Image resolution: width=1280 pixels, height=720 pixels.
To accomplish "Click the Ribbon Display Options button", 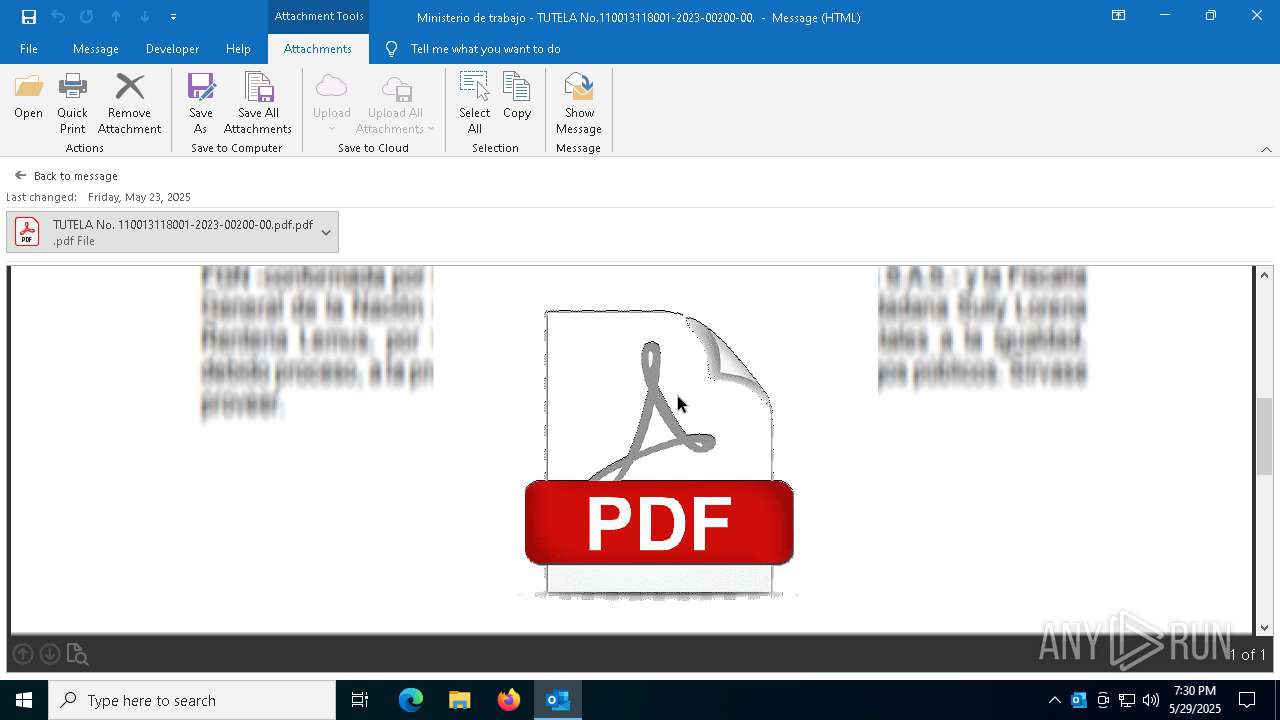I will 1119,16.
